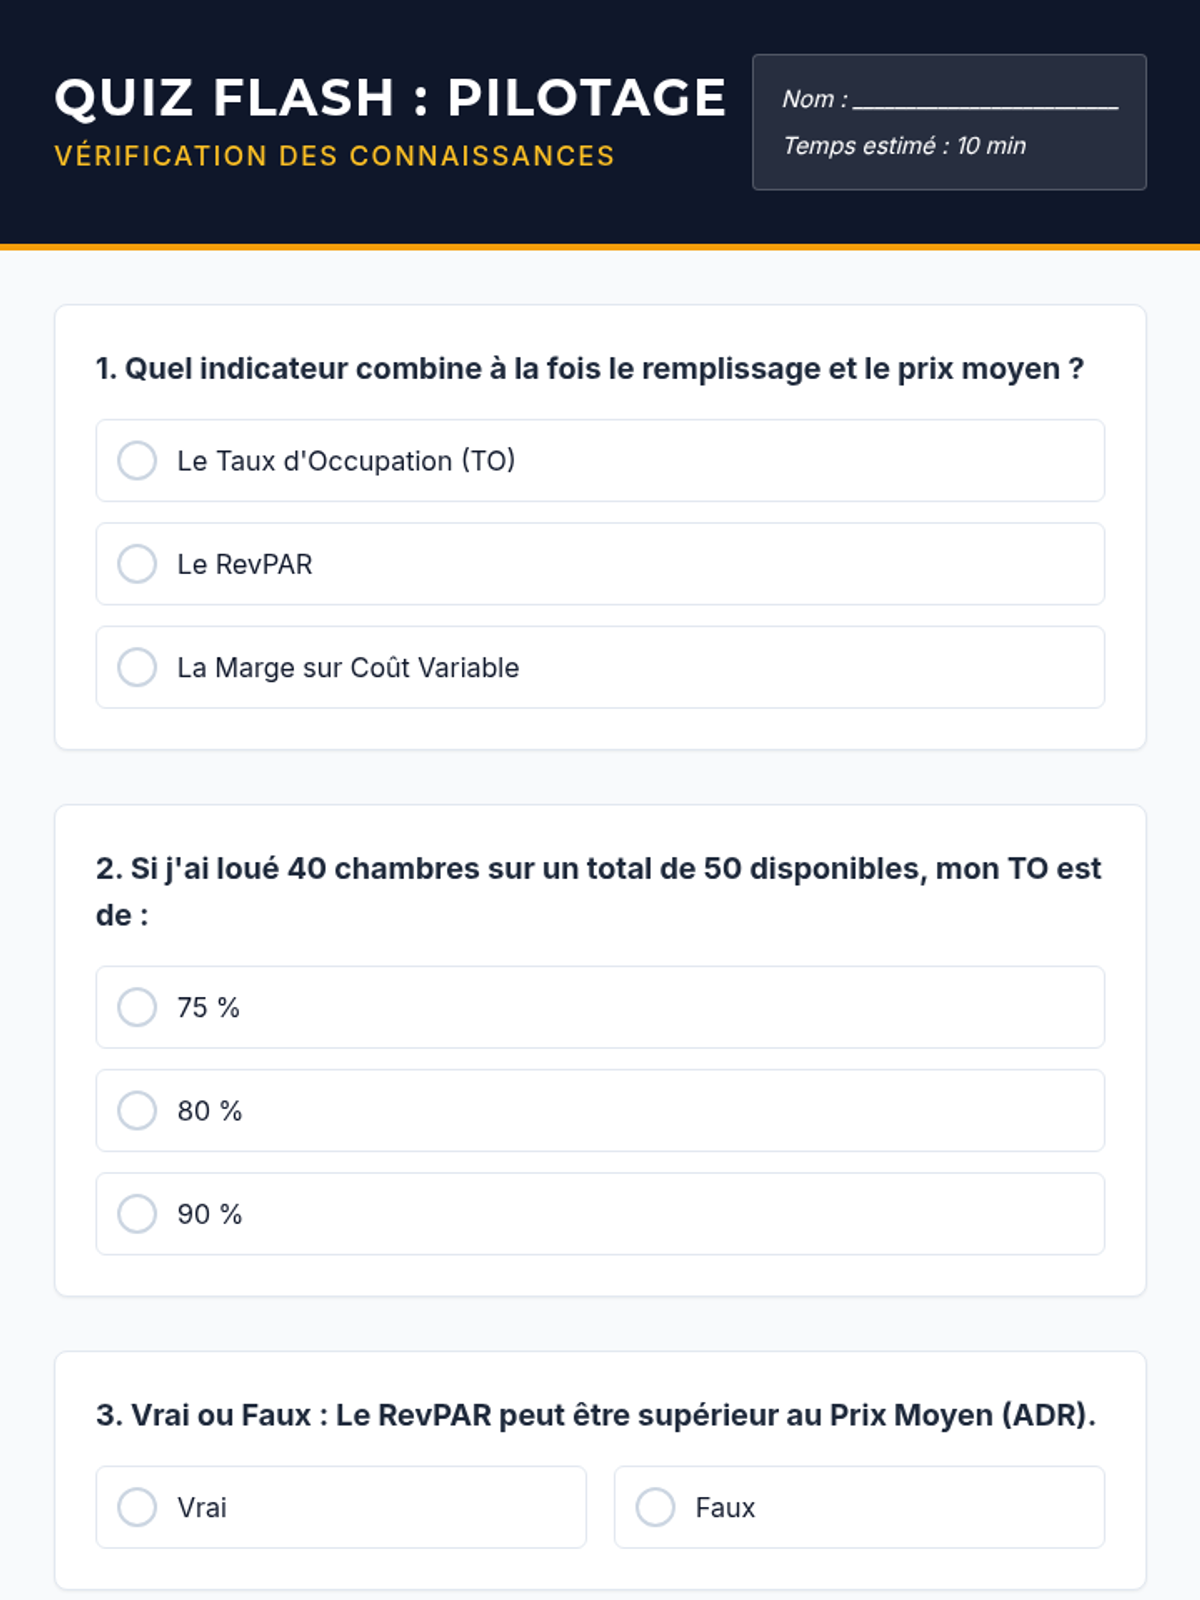
Task: Click the 'Le RevPAR' answer label text
Action: pyautogui.click(x=245, y=564)
